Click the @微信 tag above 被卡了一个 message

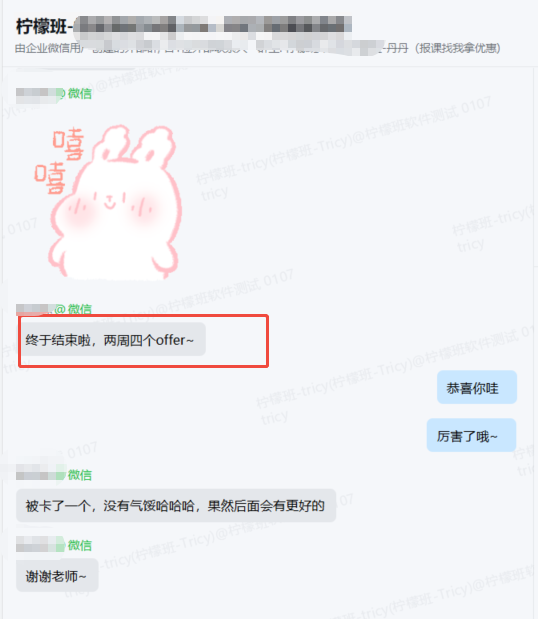tap(78, 475)
